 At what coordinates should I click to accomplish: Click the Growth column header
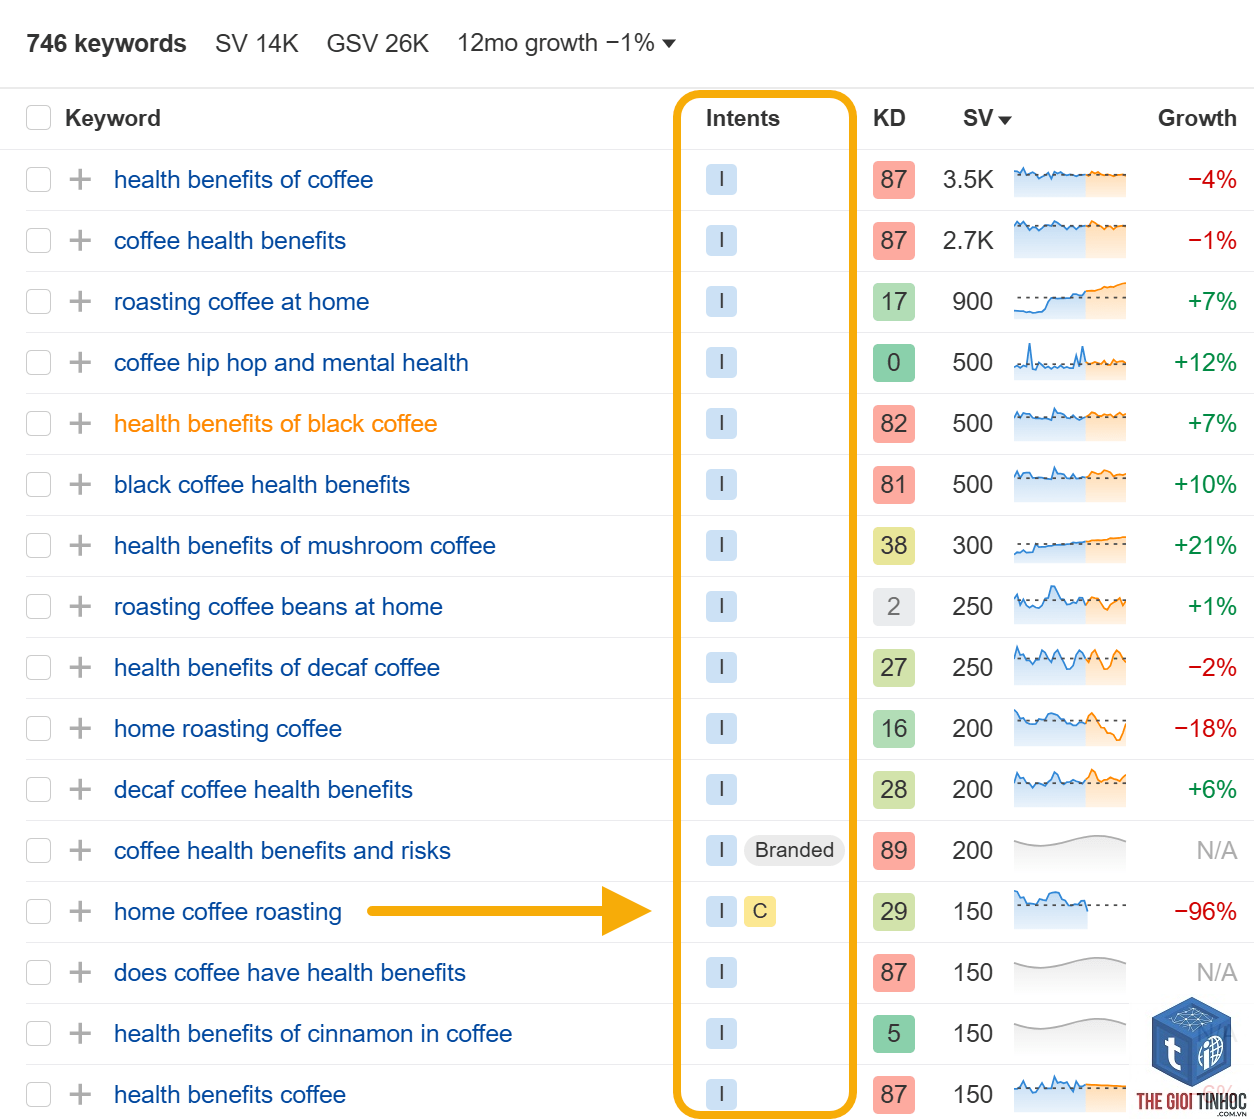coord(1197,118)
